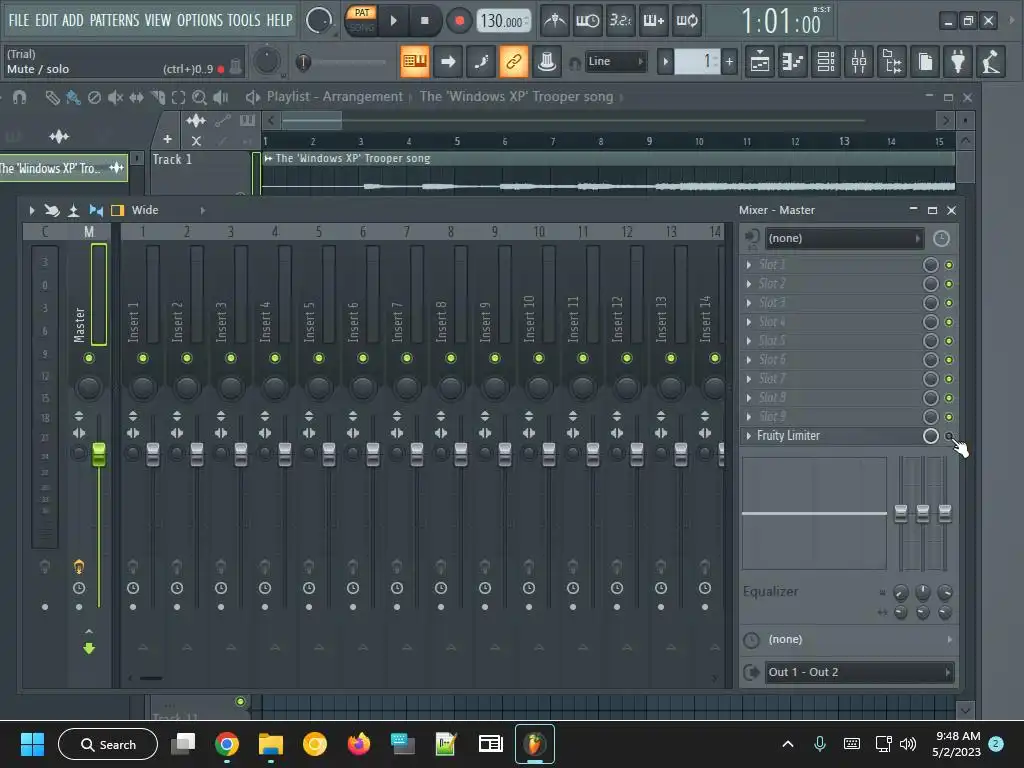Open the FILE menu
The image size is (1024, 768).
coord(18,20)
